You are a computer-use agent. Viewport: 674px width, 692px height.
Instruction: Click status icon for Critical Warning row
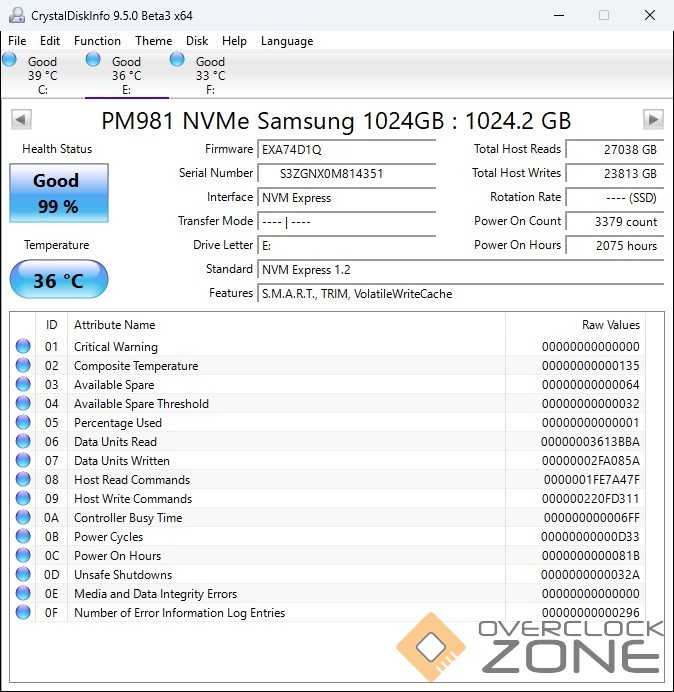23,346
